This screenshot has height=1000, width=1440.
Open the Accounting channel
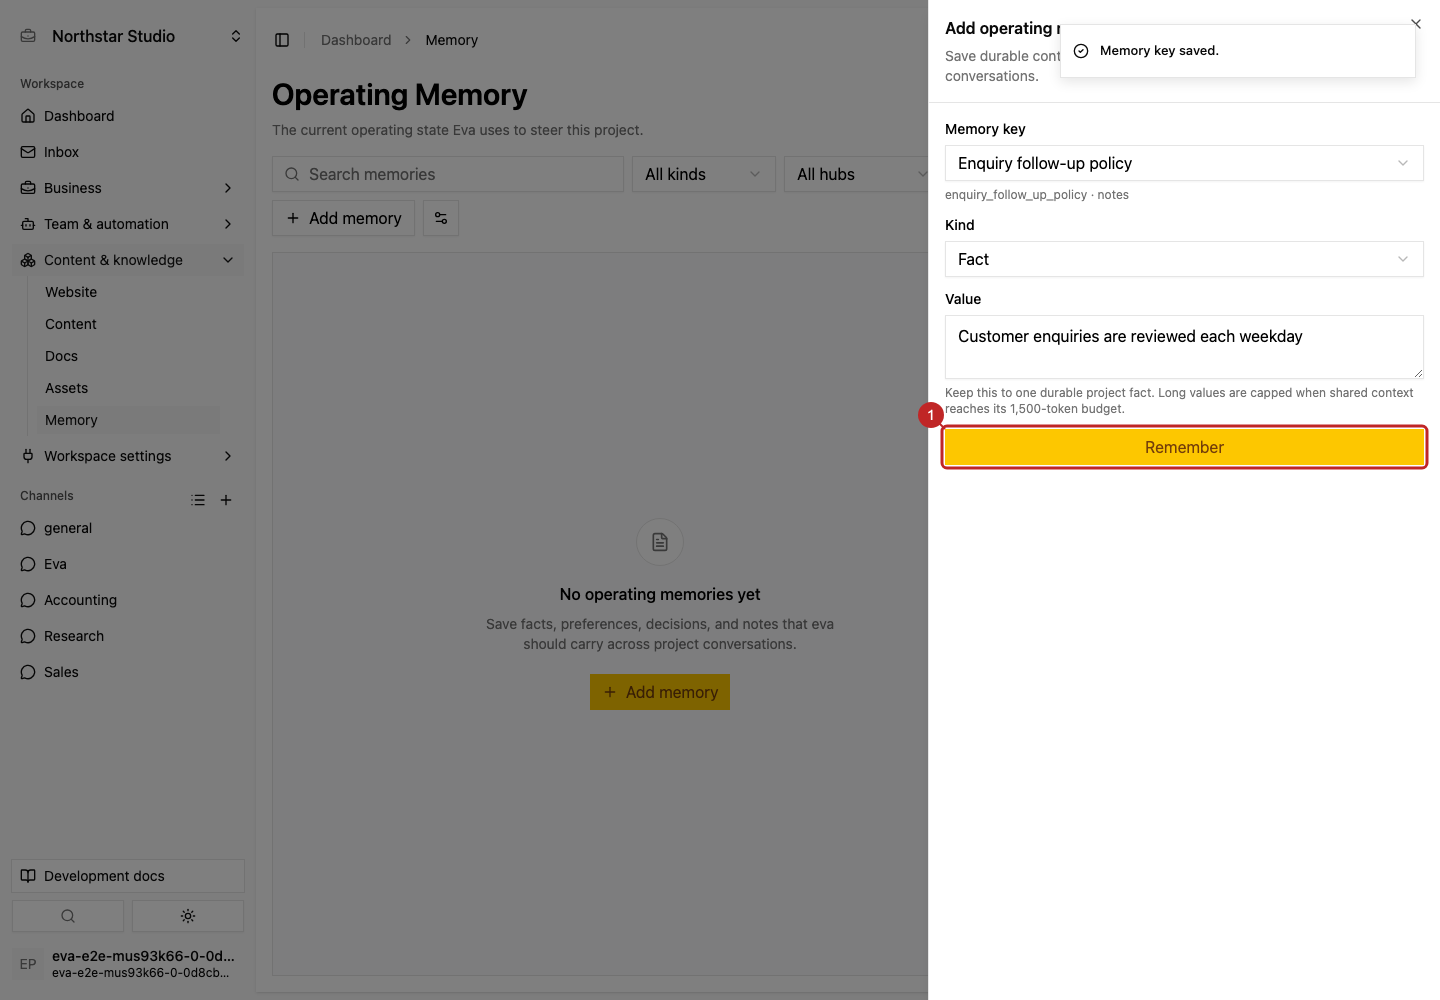[128, 600]
